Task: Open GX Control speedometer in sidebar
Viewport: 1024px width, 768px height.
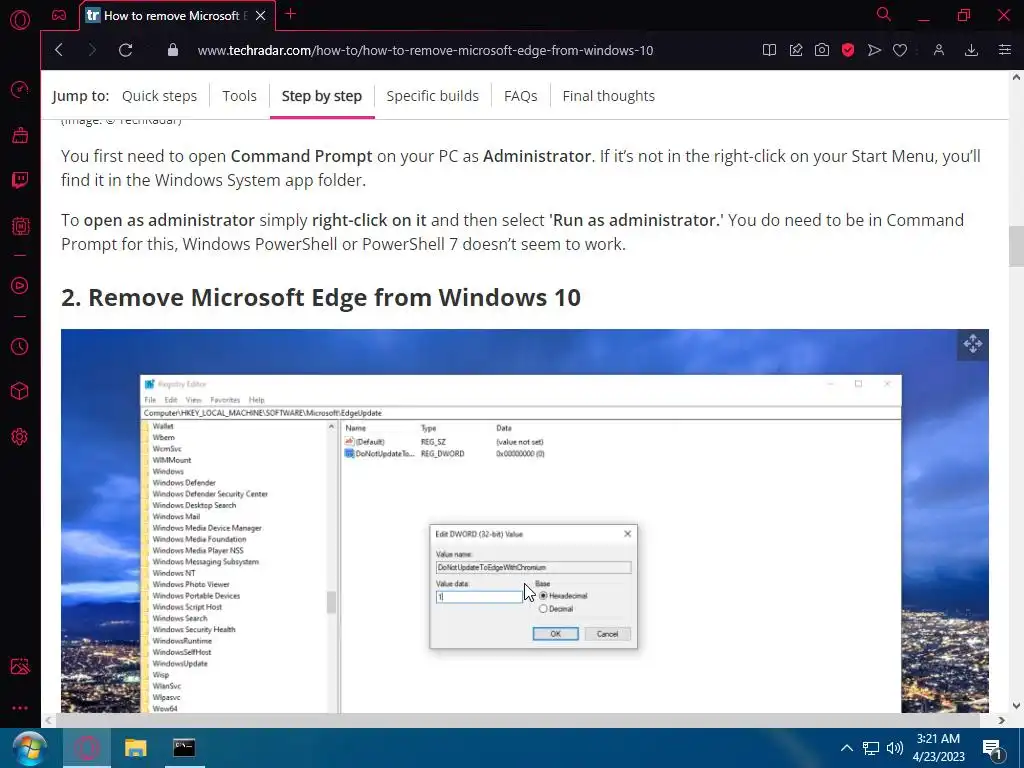Action: pyautogui.click(x=20, y=89)
